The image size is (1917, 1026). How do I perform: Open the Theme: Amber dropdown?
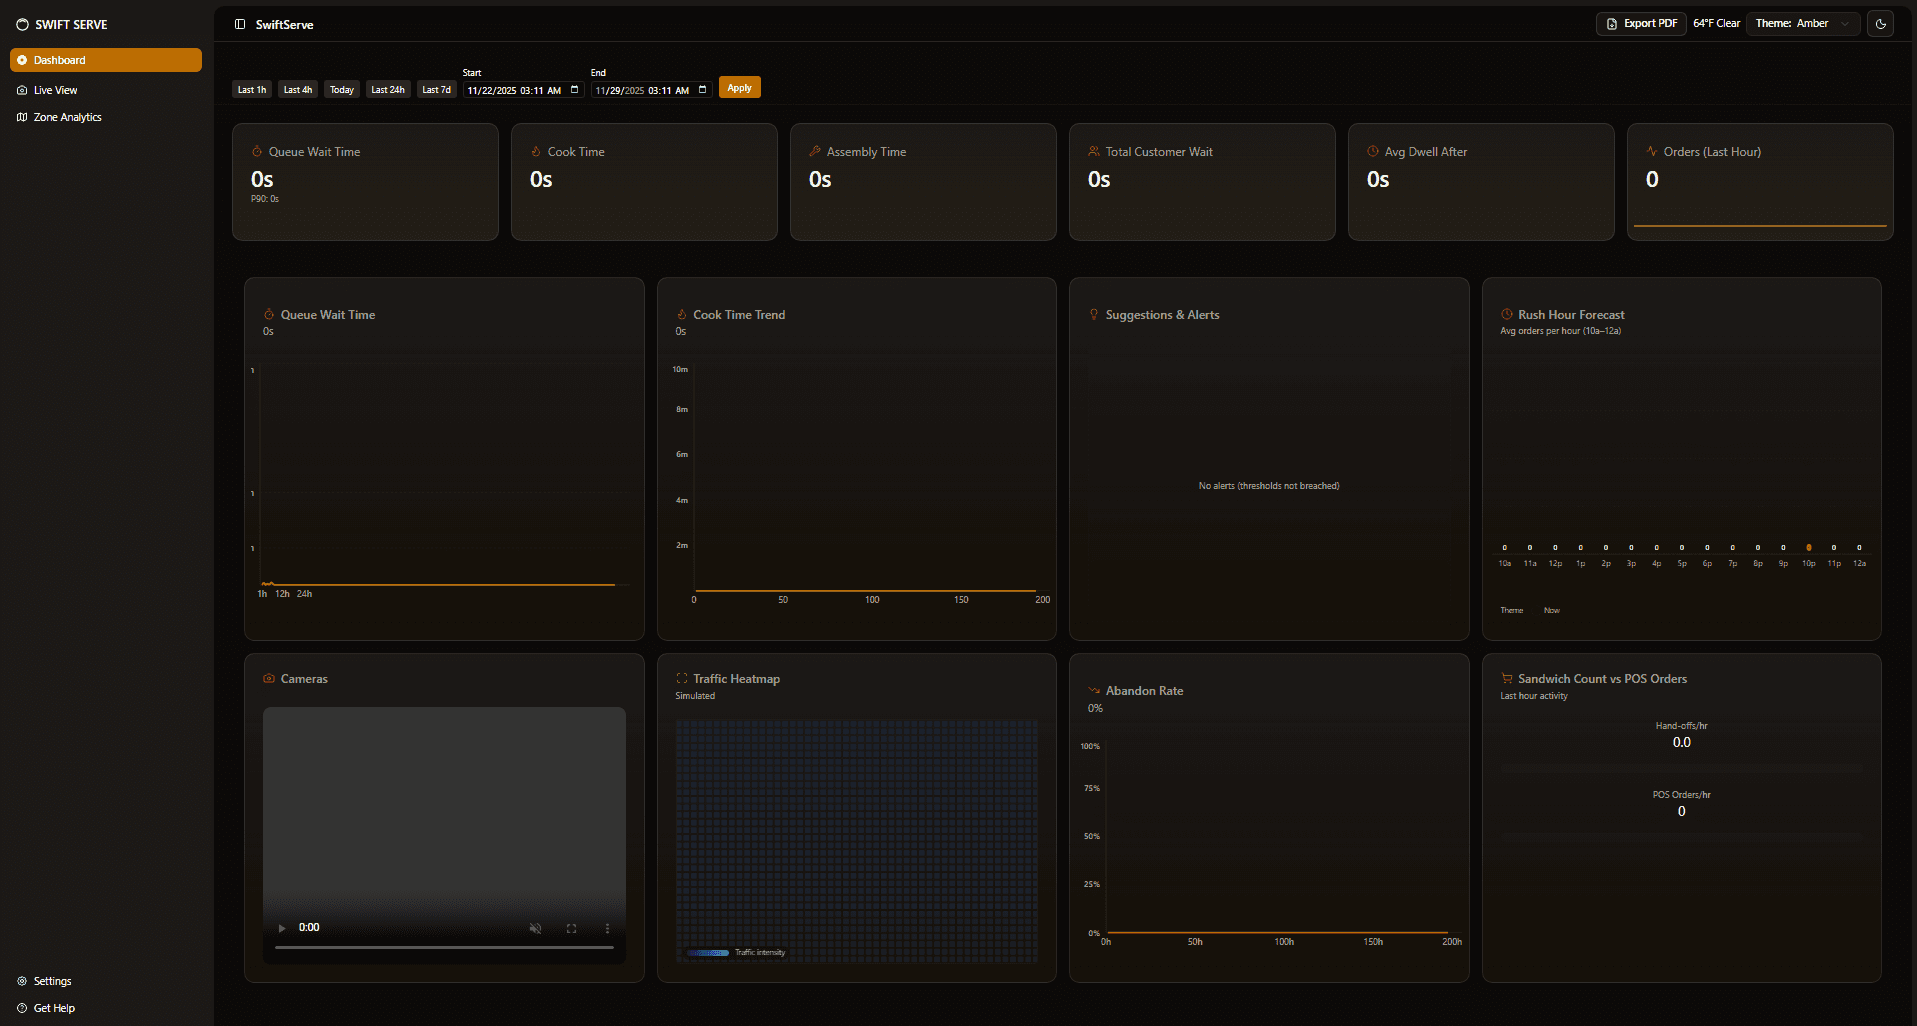pos(1802,23)
